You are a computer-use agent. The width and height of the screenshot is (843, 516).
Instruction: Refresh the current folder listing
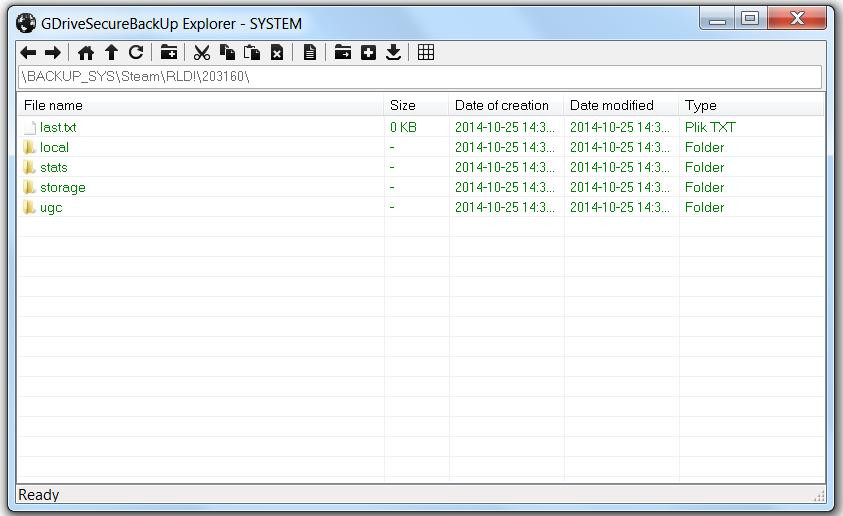pos(136,53)
